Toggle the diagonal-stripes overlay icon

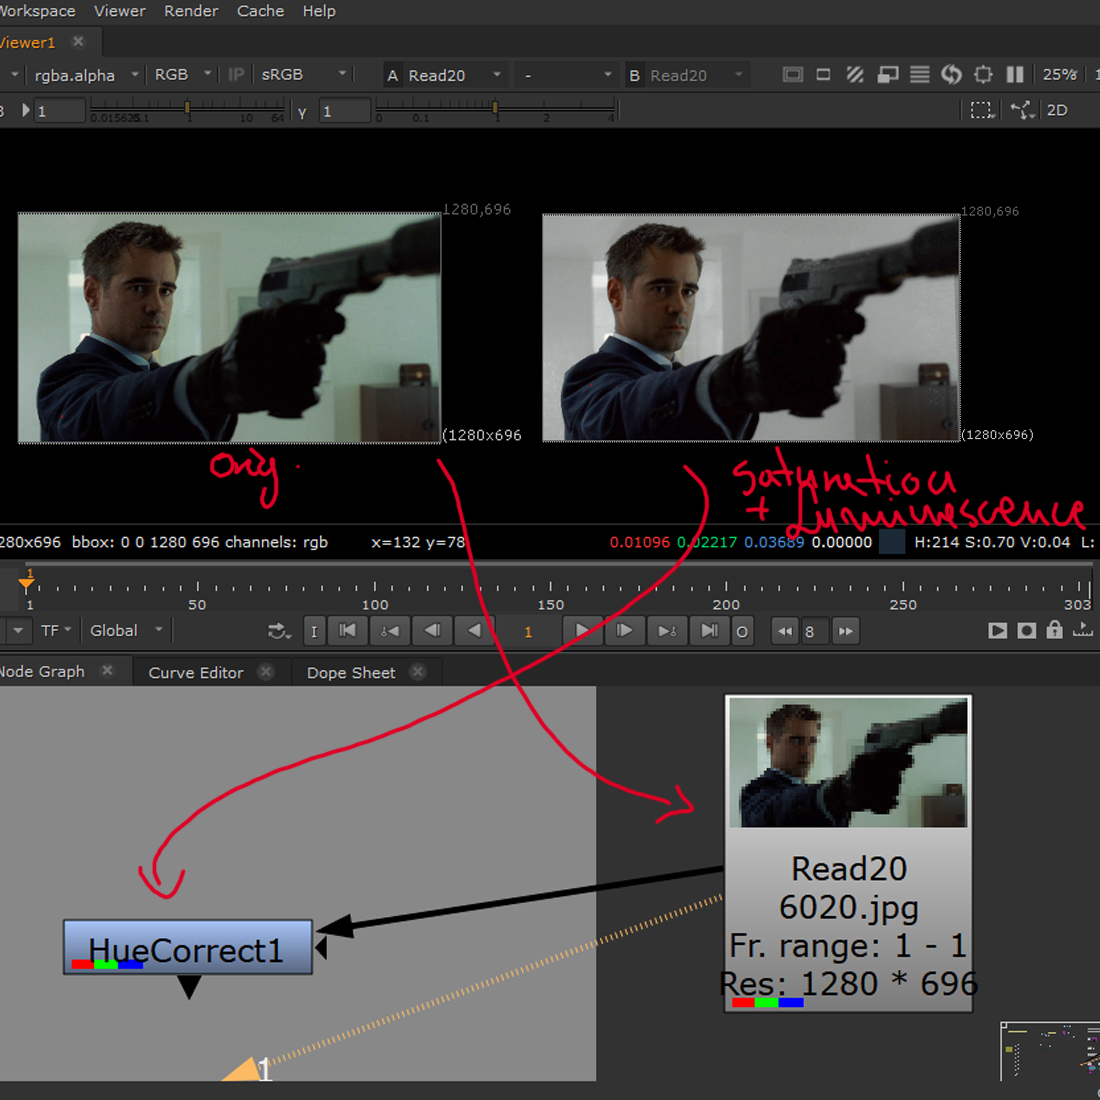pyautogui.click(x=855, y=74)
